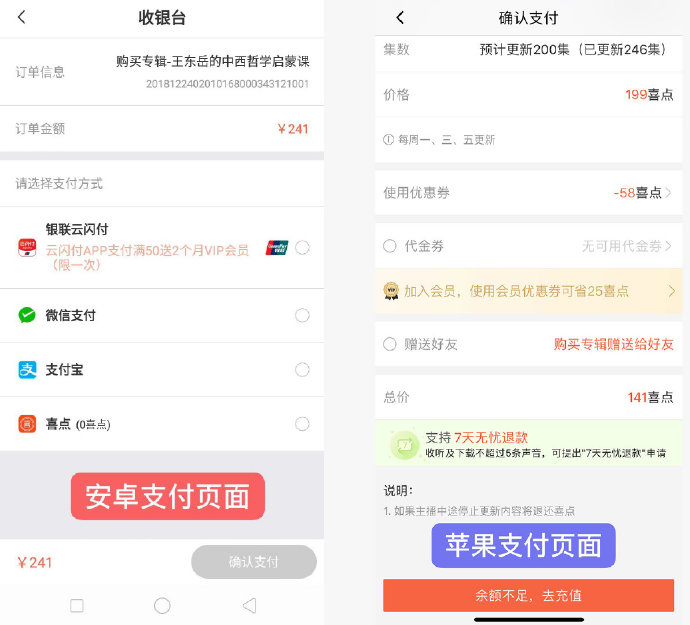This screenshot has height=625, width=690.
Task: Go back from the 确认支付 page
Action: point(400,18)
